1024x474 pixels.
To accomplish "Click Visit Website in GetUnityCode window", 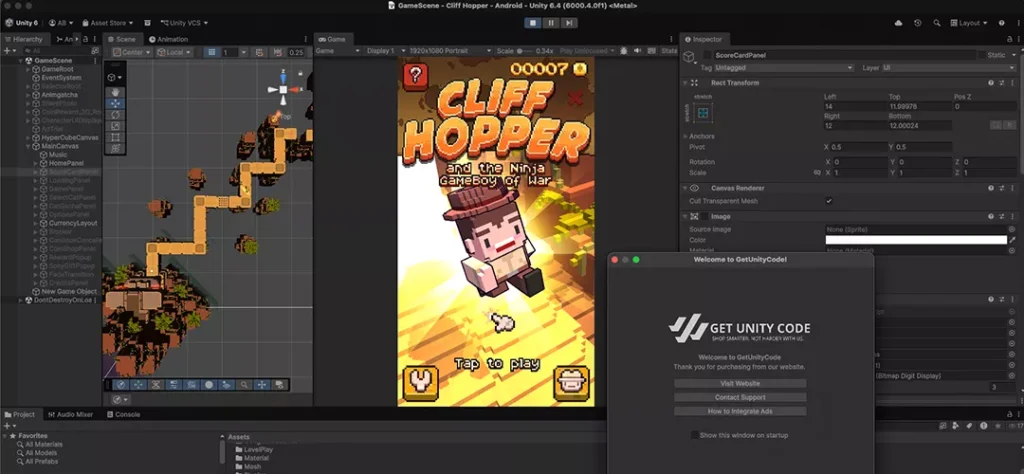I will coord(740,383).
